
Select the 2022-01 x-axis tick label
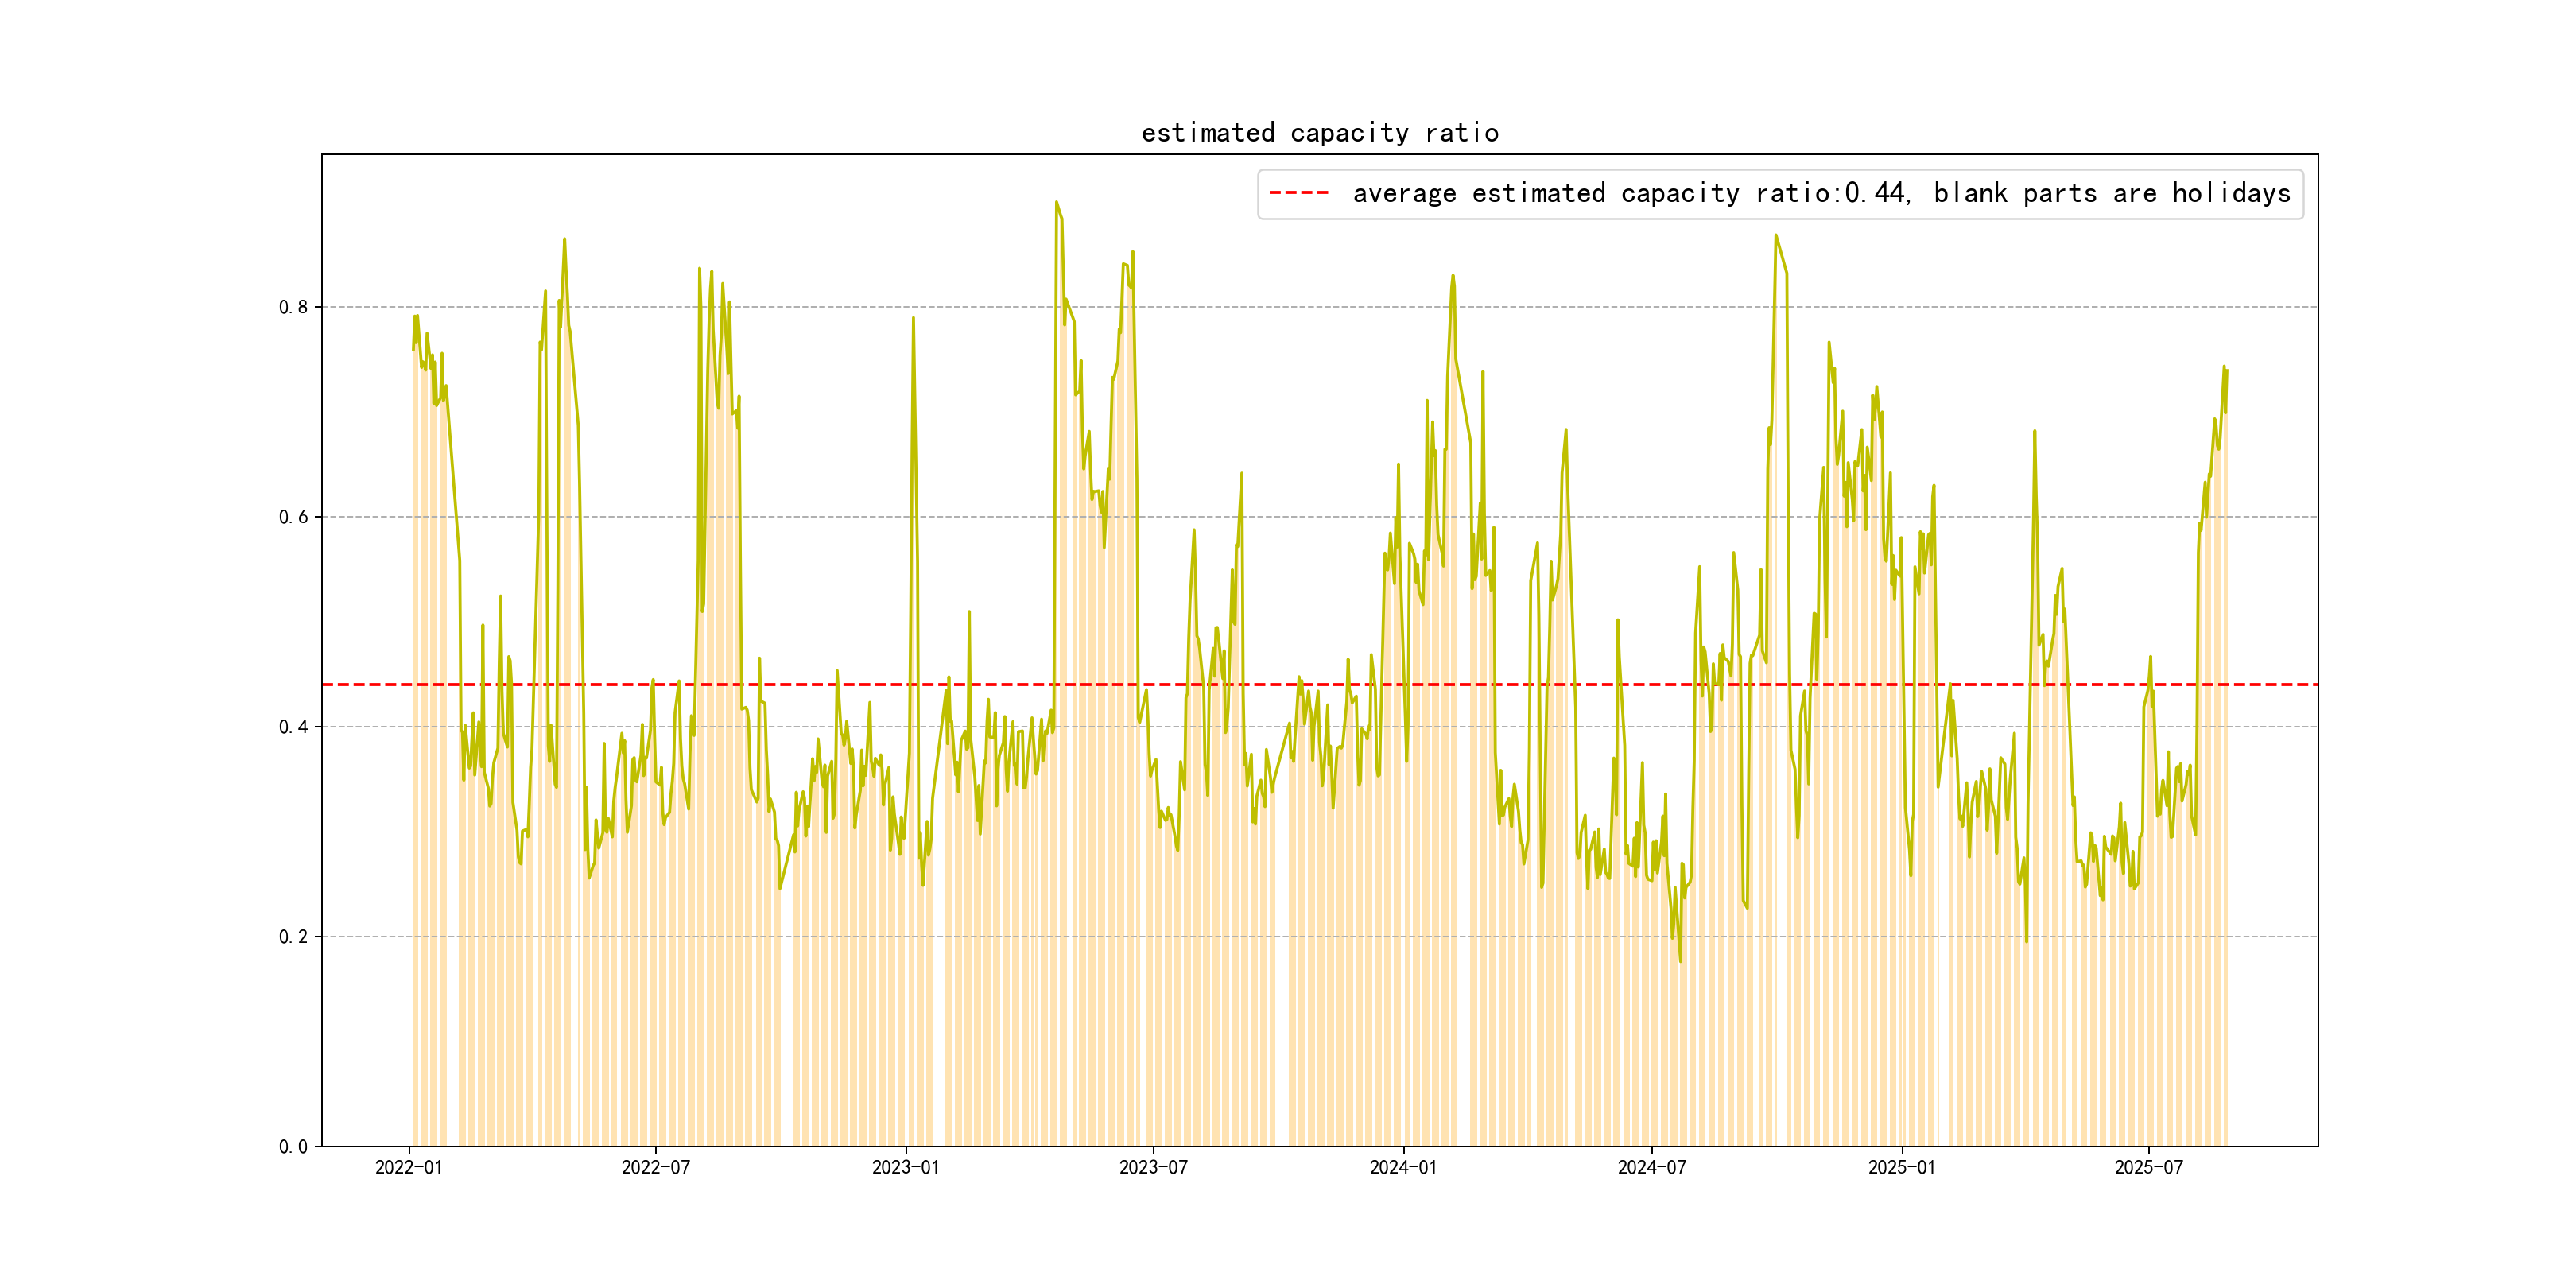[408, 1167]
